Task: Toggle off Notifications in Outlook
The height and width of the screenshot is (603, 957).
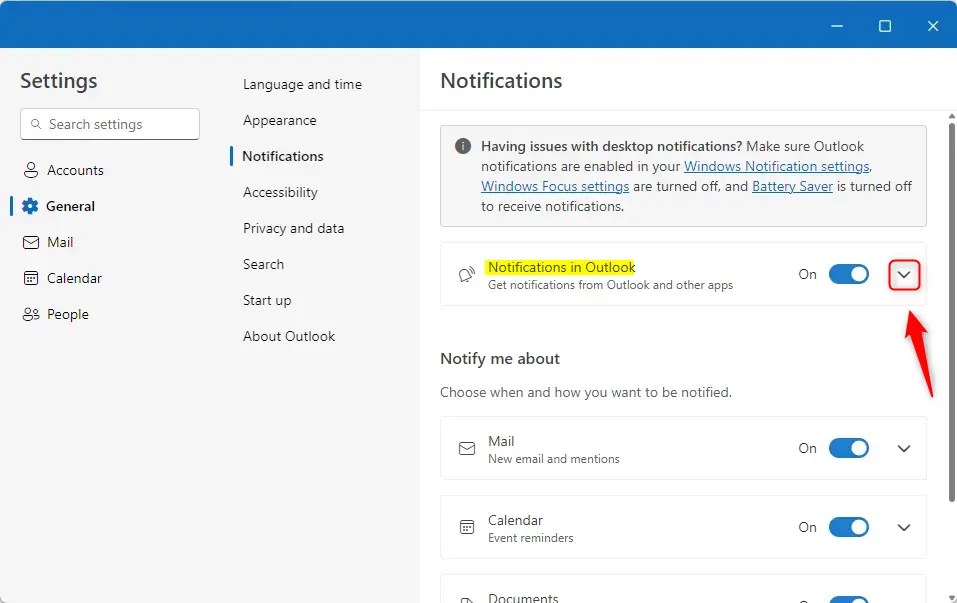Action: [x=848, y=274]
